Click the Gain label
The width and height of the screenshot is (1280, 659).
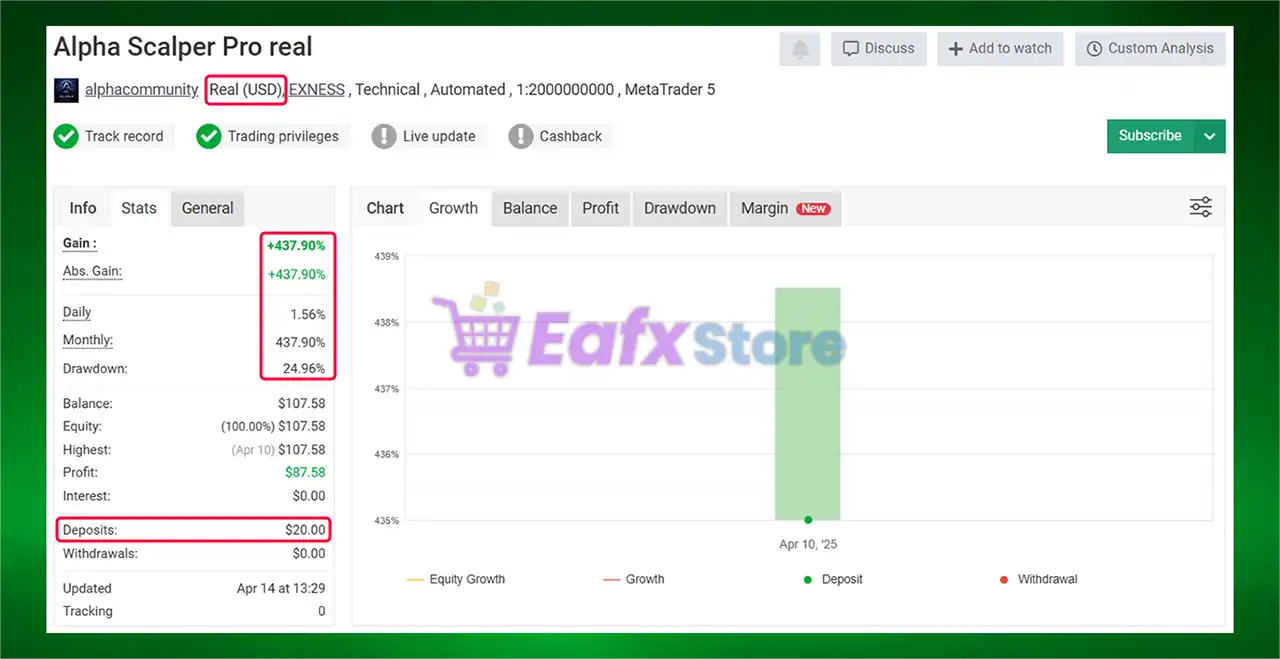(80, 243)
